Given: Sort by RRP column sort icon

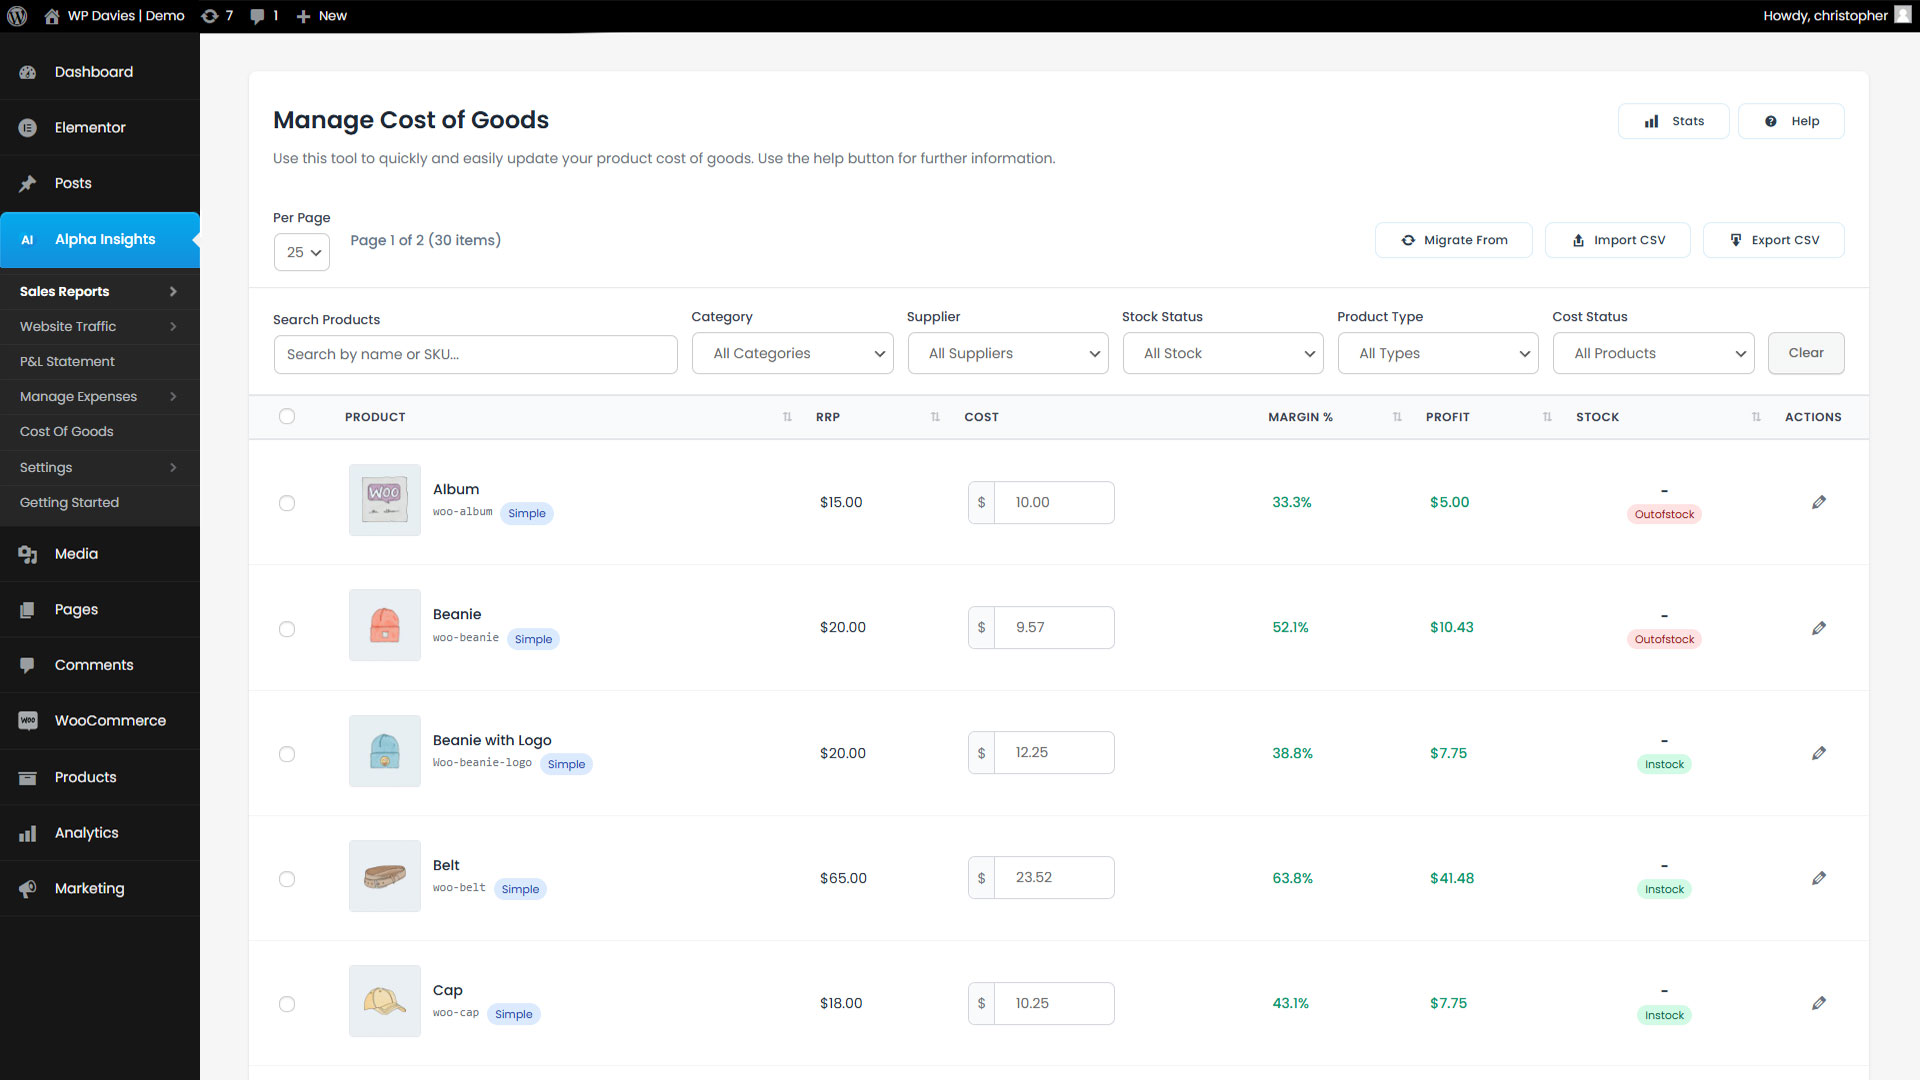Looking at the screenshot, I should click(935, 417).
